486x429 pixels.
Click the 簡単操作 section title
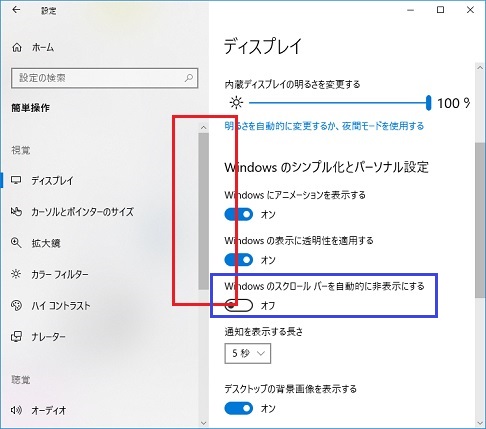(x=30, y=108)
